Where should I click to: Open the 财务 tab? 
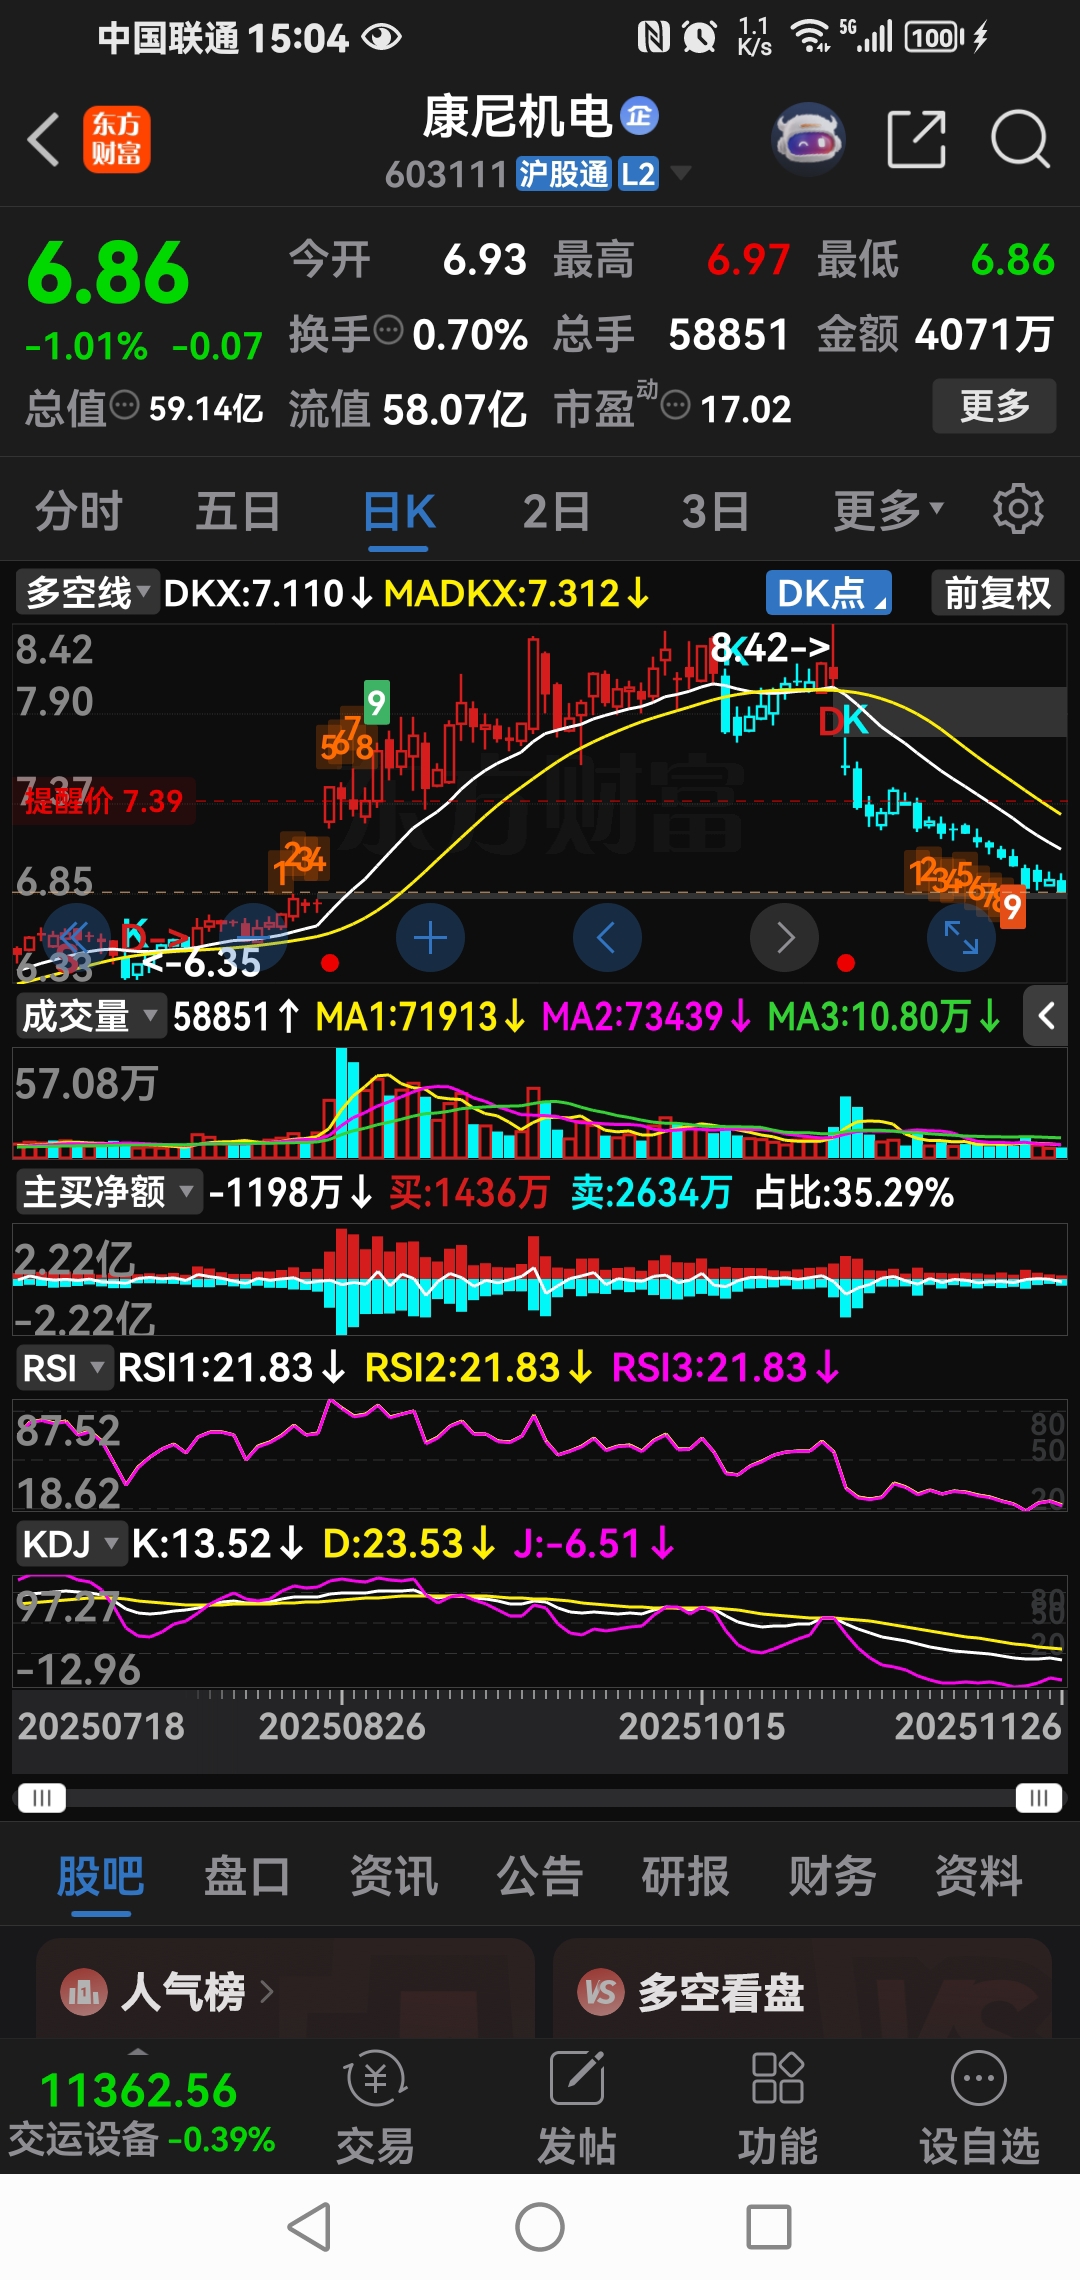click(832, 1876)
